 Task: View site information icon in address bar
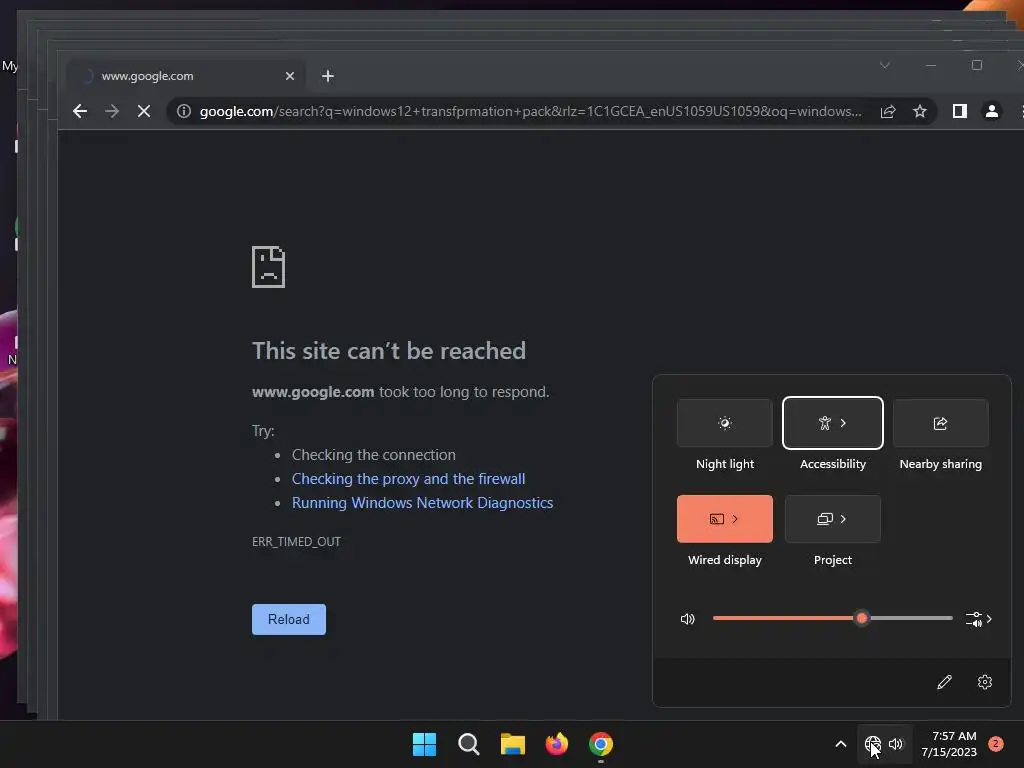[x=184, y=111]
